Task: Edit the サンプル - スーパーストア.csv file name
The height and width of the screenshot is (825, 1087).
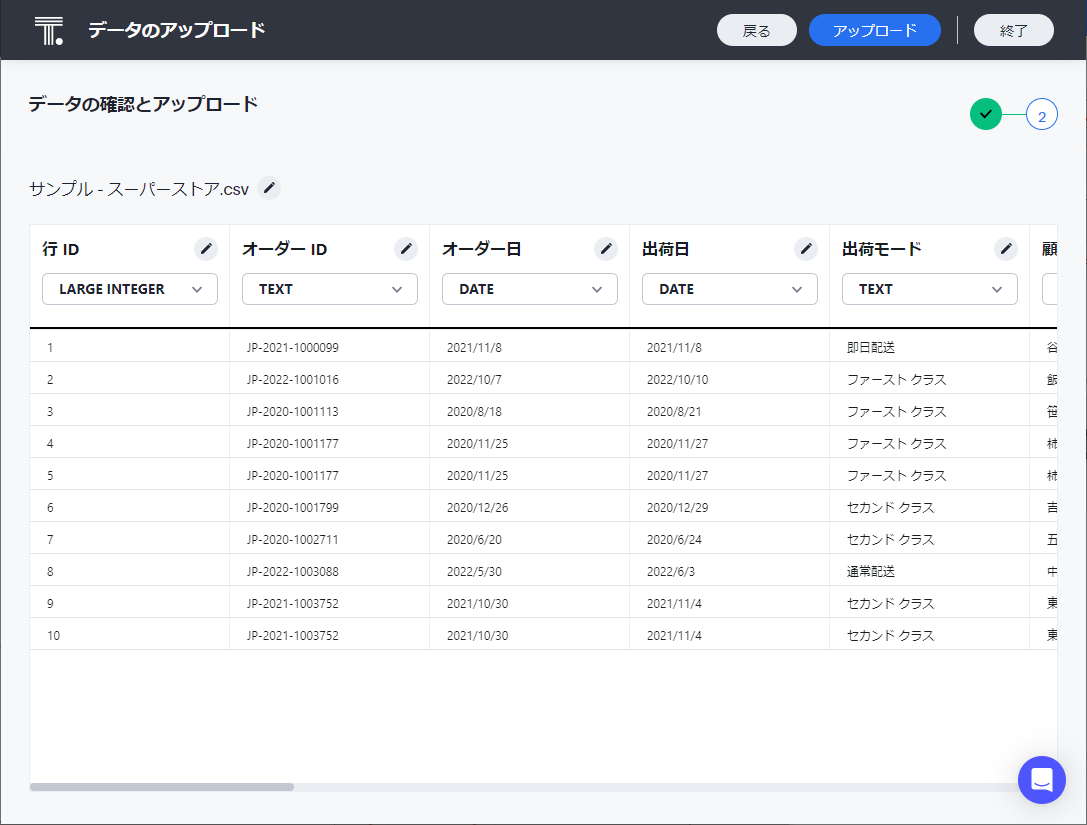Action: (x=269, y=188)
